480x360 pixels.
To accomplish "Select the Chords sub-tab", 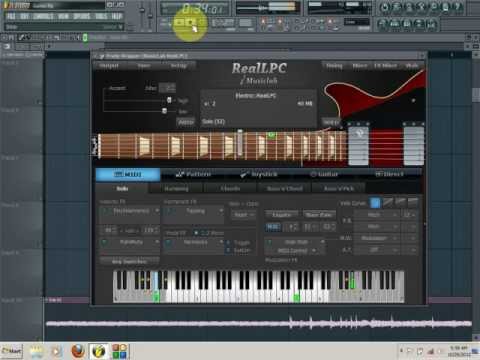I will click(x=230, y=189).
